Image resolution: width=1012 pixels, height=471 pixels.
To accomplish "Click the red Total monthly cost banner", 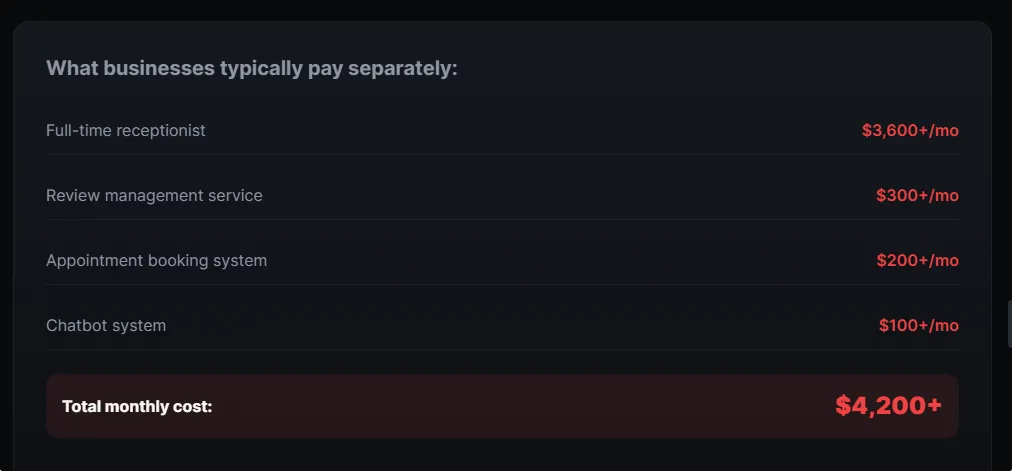I will pyautogui.click(x=502, y=406).
